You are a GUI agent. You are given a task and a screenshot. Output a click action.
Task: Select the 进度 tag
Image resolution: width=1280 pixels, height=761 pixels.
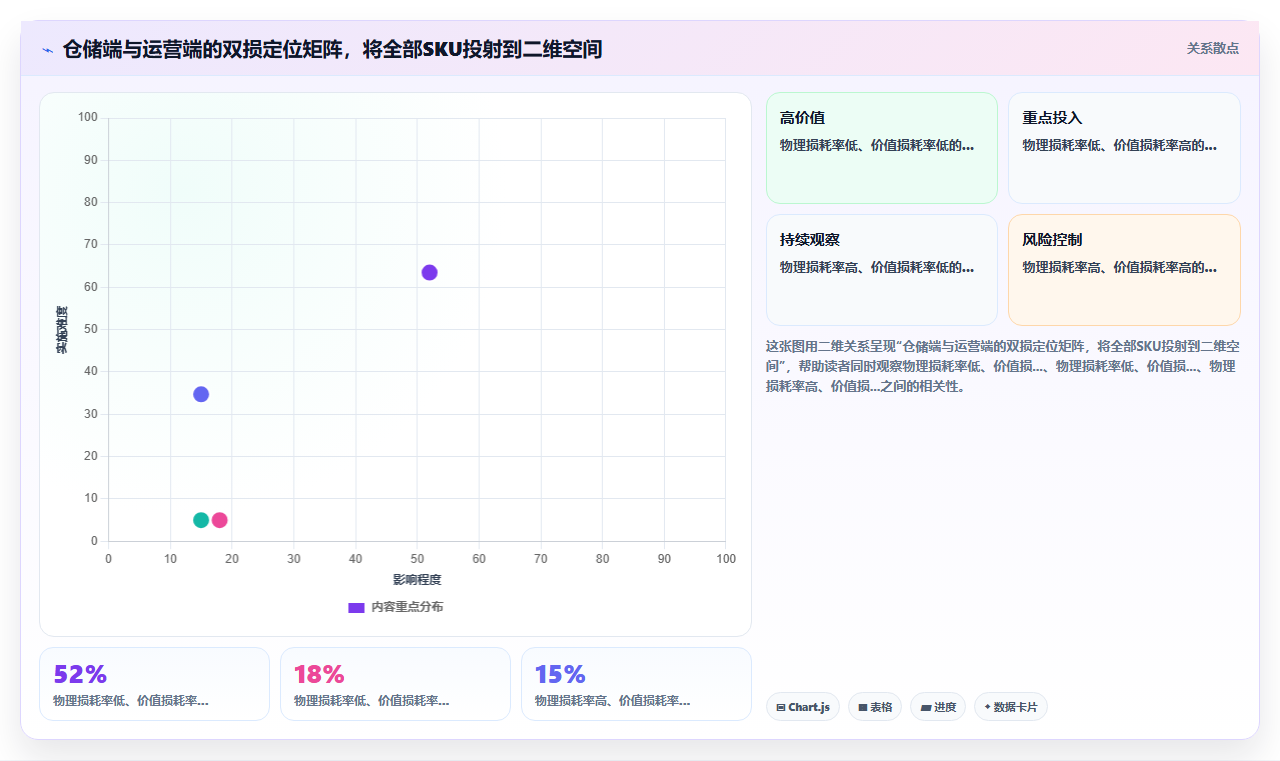coord(938,707)
